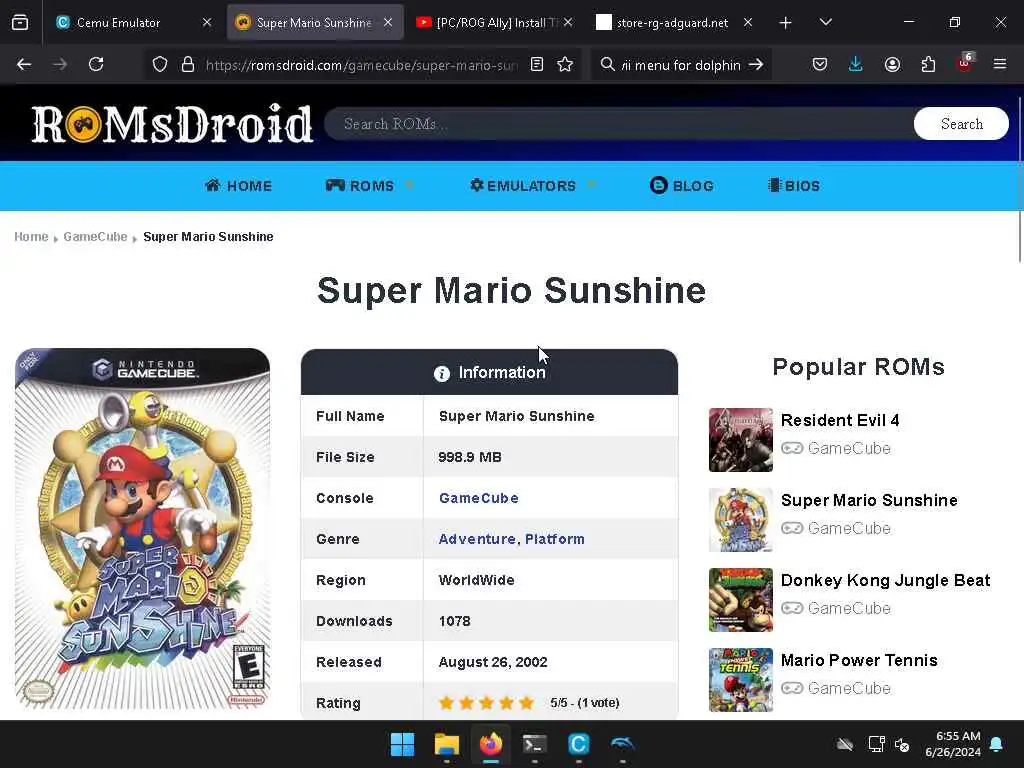
Task: Click the ROMsDroid site logo
Action: tap(172, 123)
